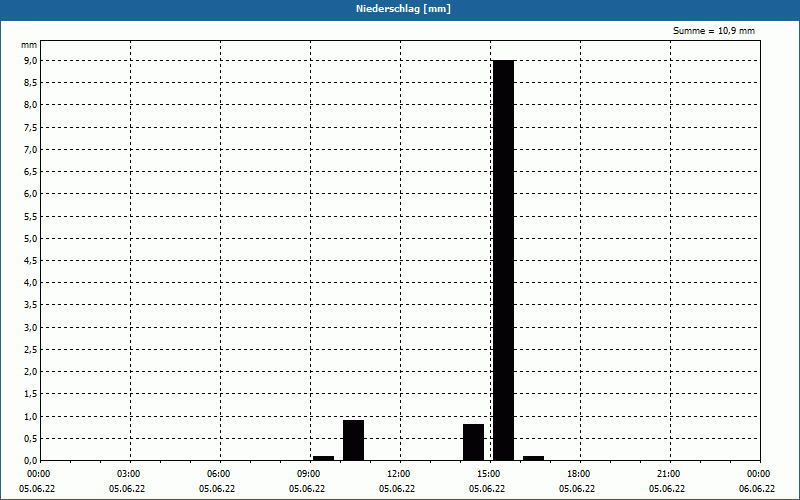Click the 0,0 y-axis label

30,461
